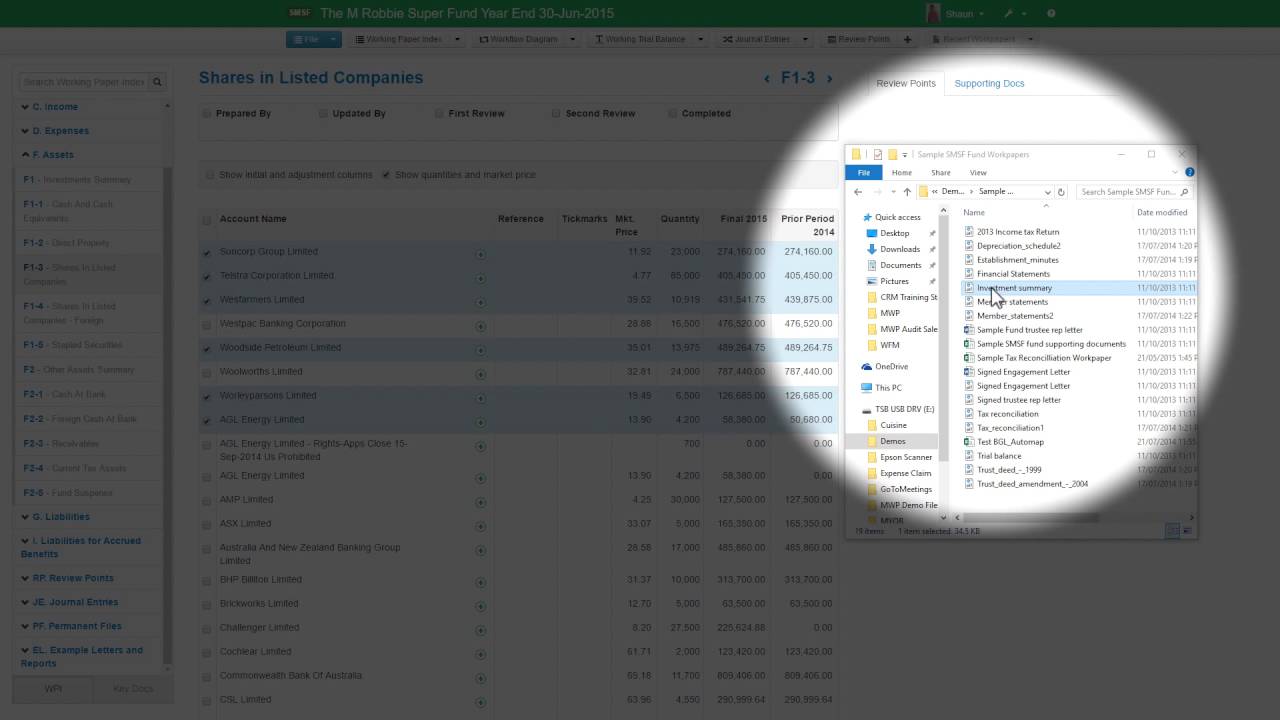Click the search magnifier in Working Paper Index
The image size is (1280, 720).
pyautogui.click(x=157, y=82)
